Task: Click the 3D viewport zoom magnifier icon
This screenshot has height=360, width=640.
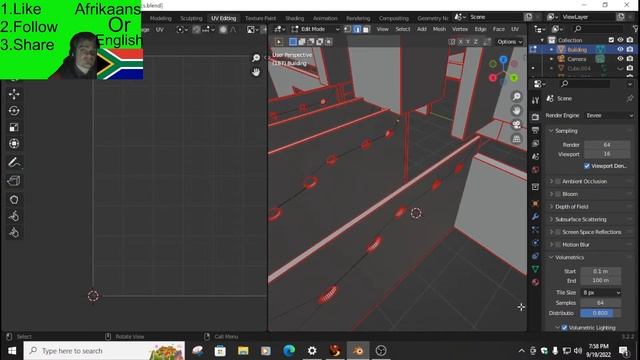Action: pyautogui.click(x=517, y=96)
